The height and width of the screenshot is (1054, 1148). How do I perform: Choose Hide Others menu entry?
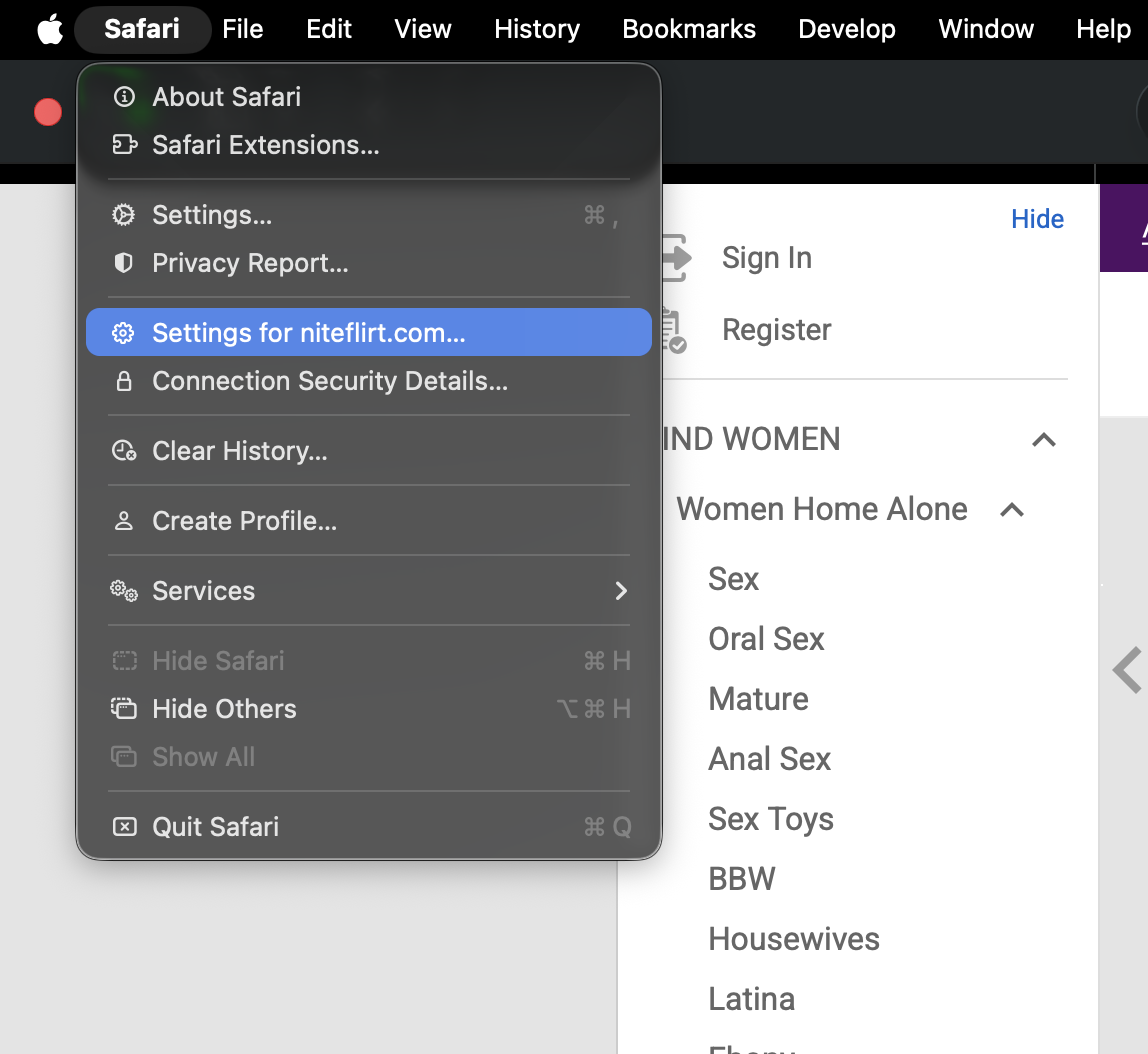point(369,709)
